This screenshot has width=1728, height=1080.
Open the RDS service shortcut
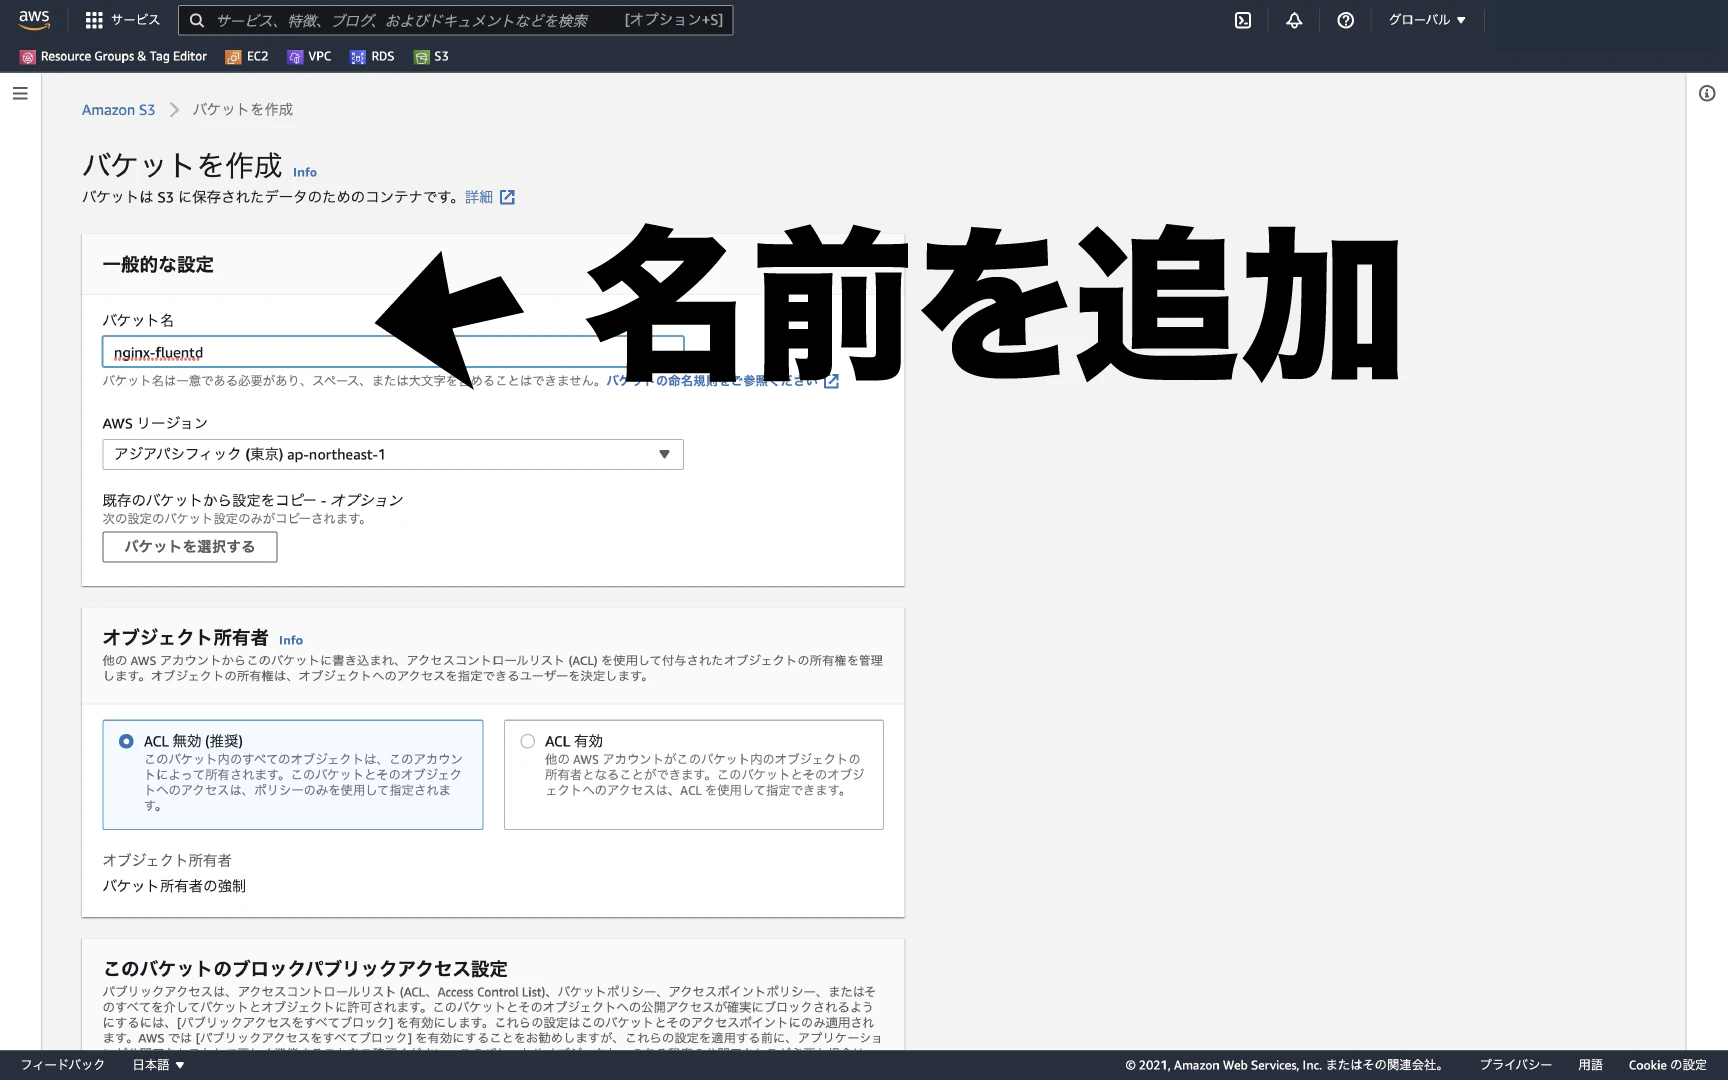[x=372, y=57]
